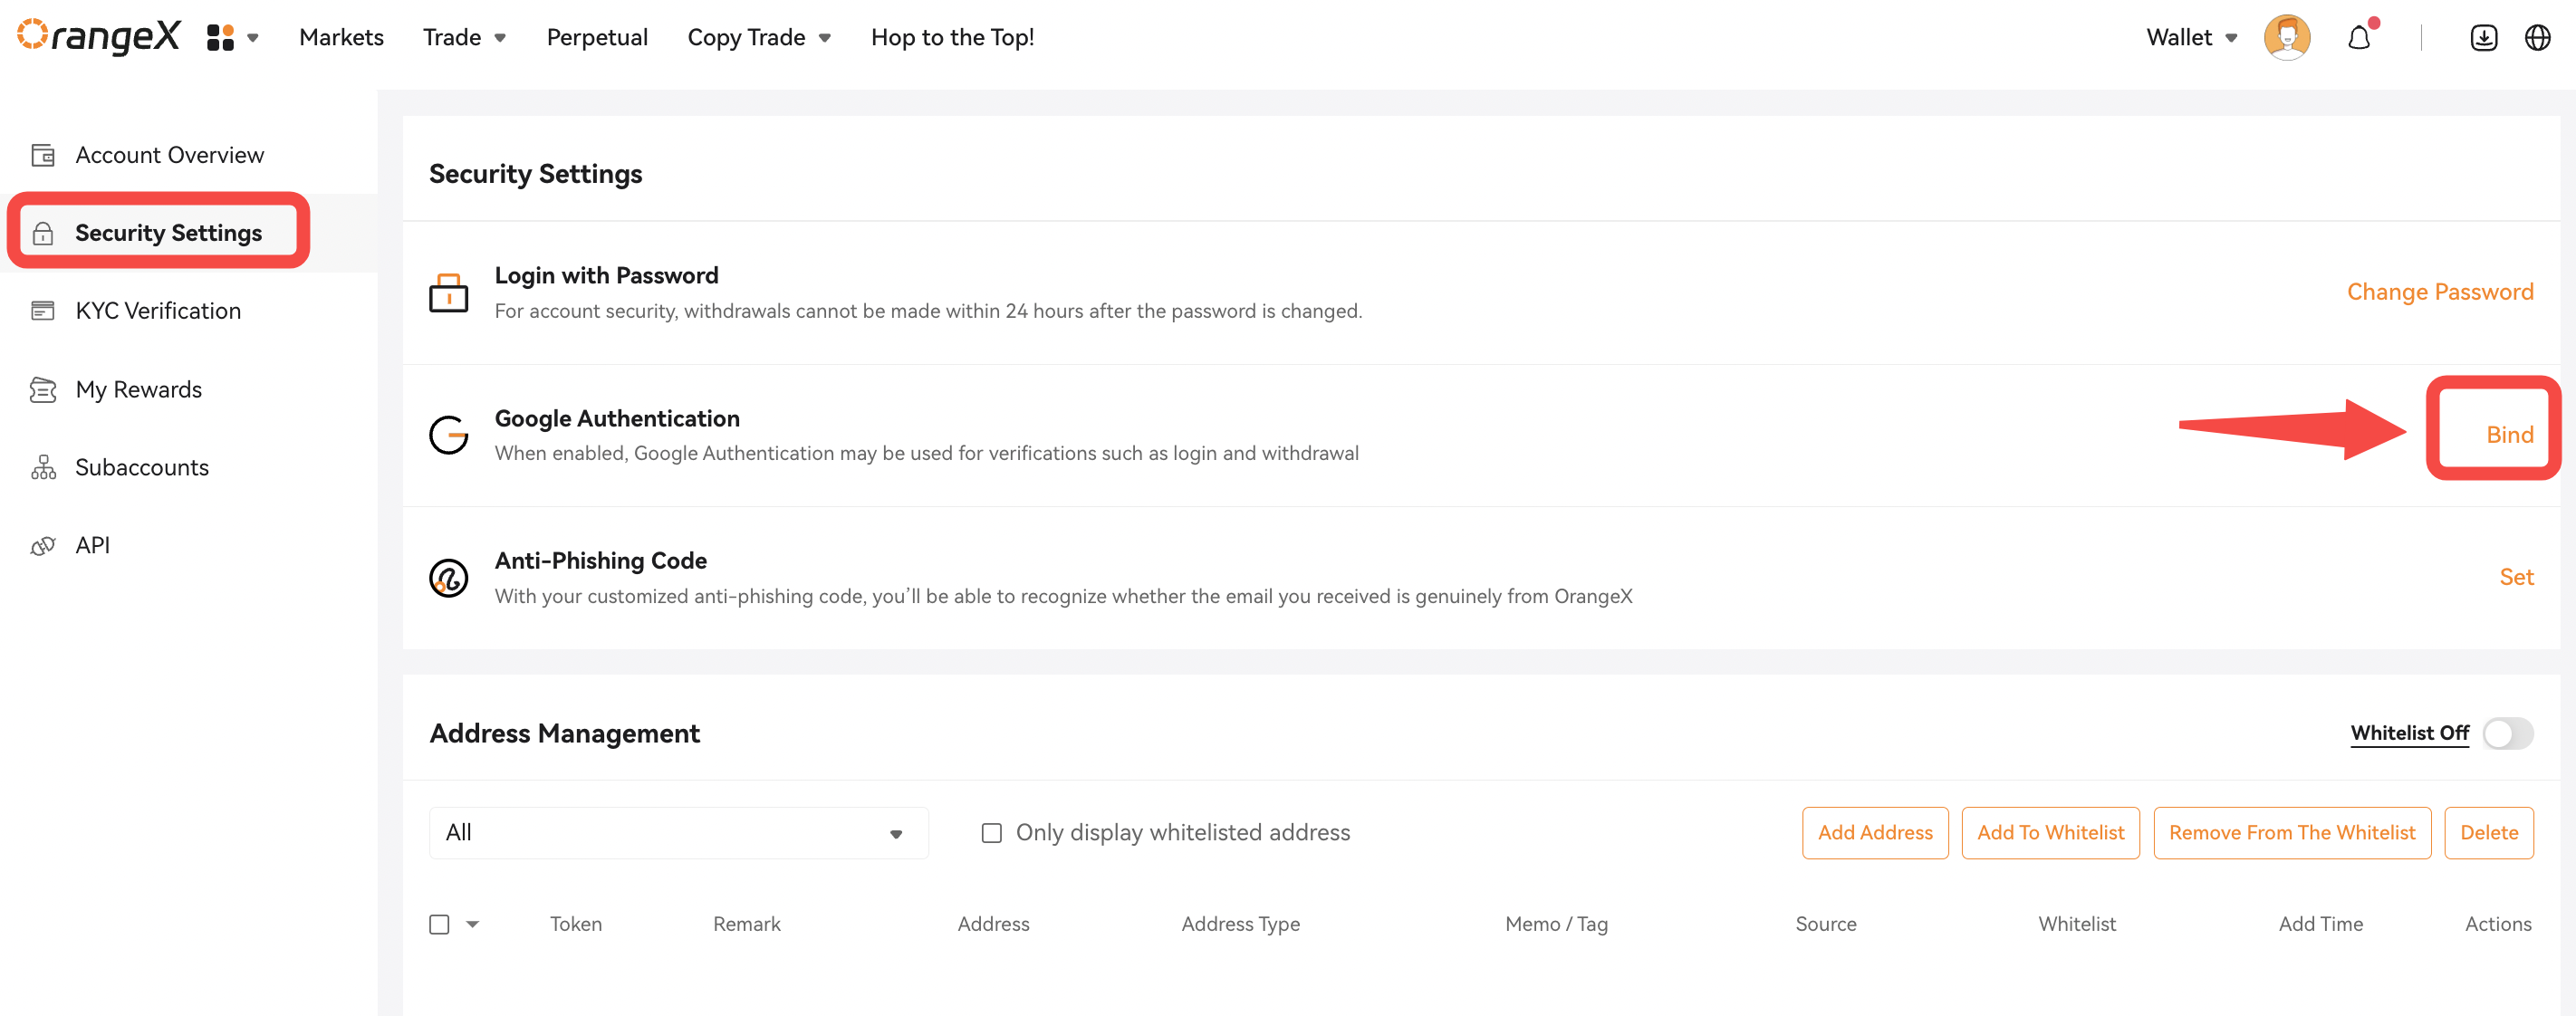Open the Markets page
The width and height of the screenshot is (2576, 1016).
[341, 38]
